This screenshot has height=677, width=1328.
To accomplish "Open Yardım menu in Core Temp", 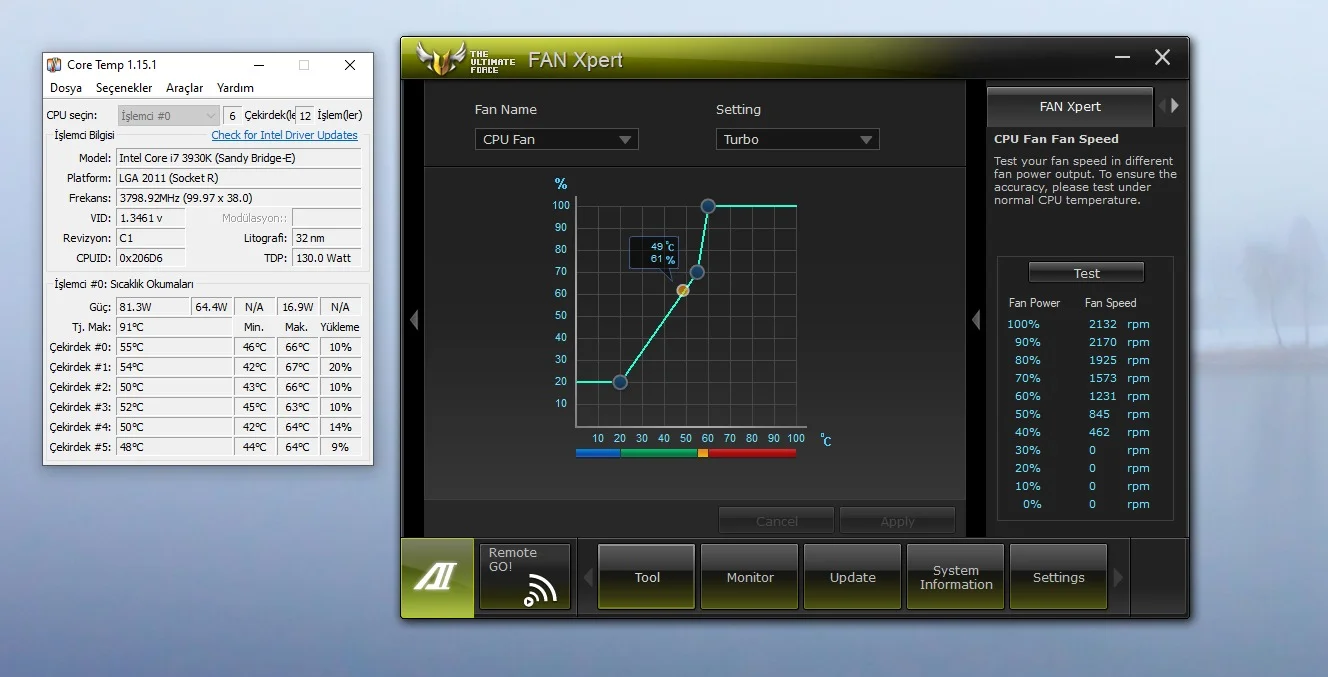I will point(235,88).
